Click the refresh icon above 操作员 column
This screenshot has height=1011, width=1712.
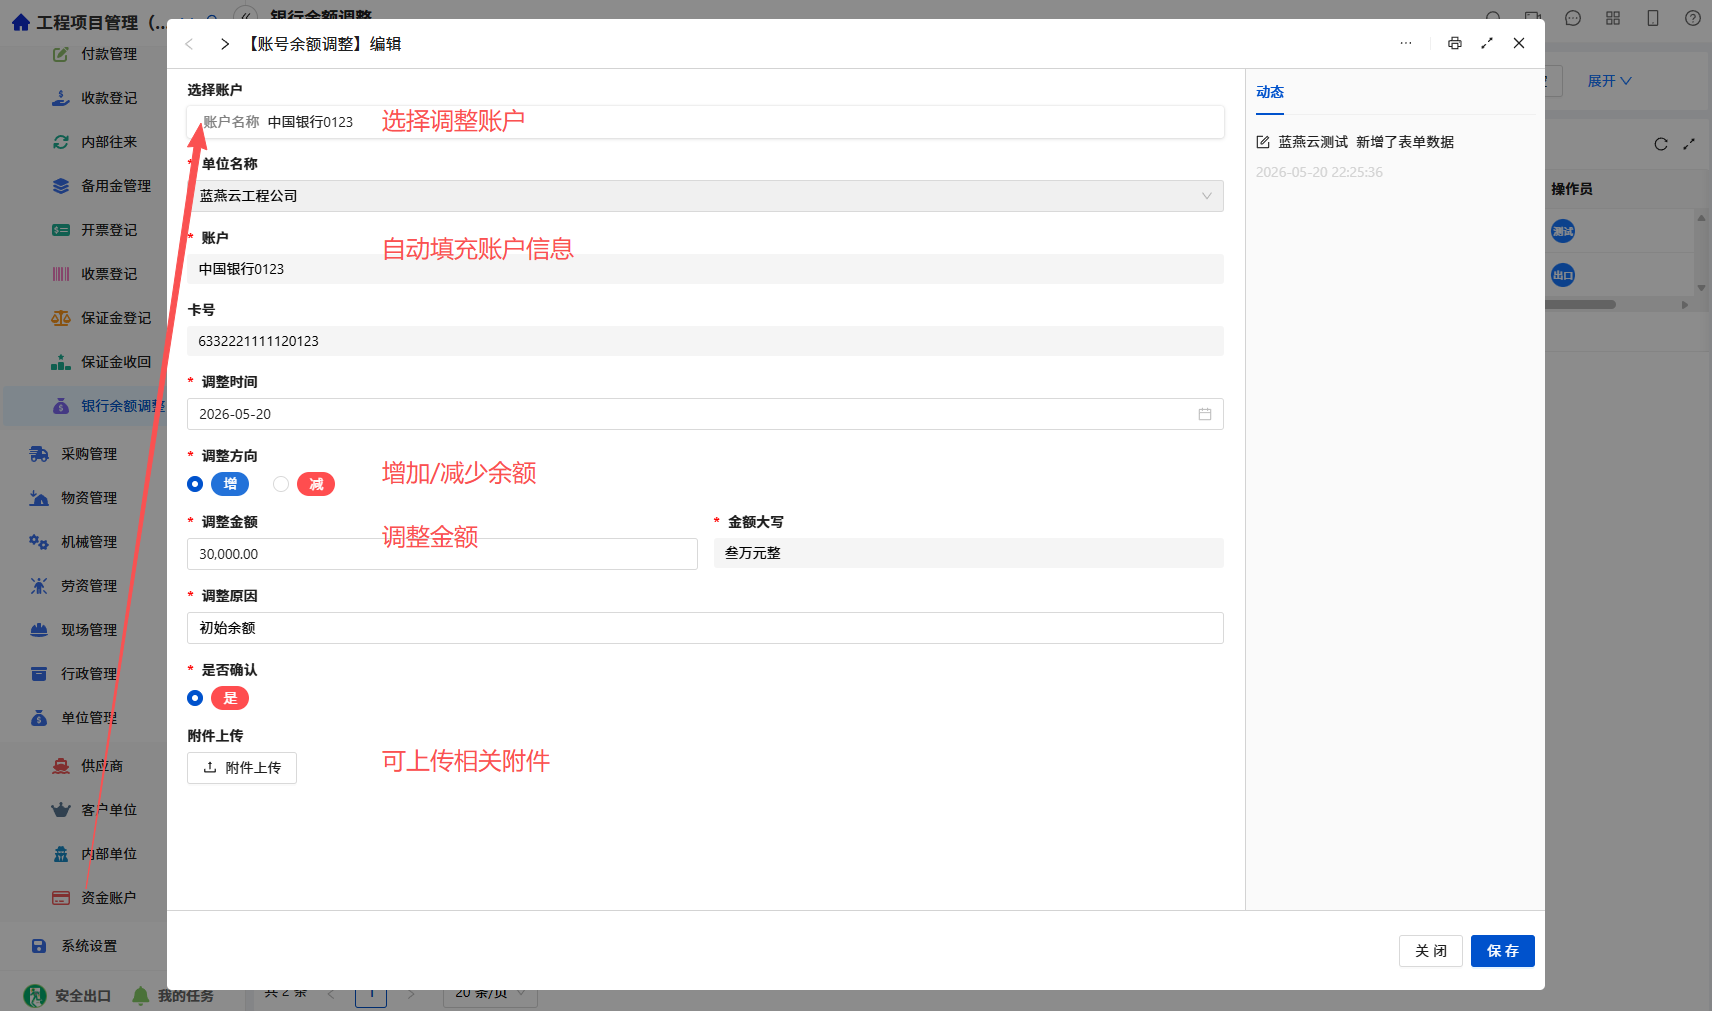pos(1661,144)
